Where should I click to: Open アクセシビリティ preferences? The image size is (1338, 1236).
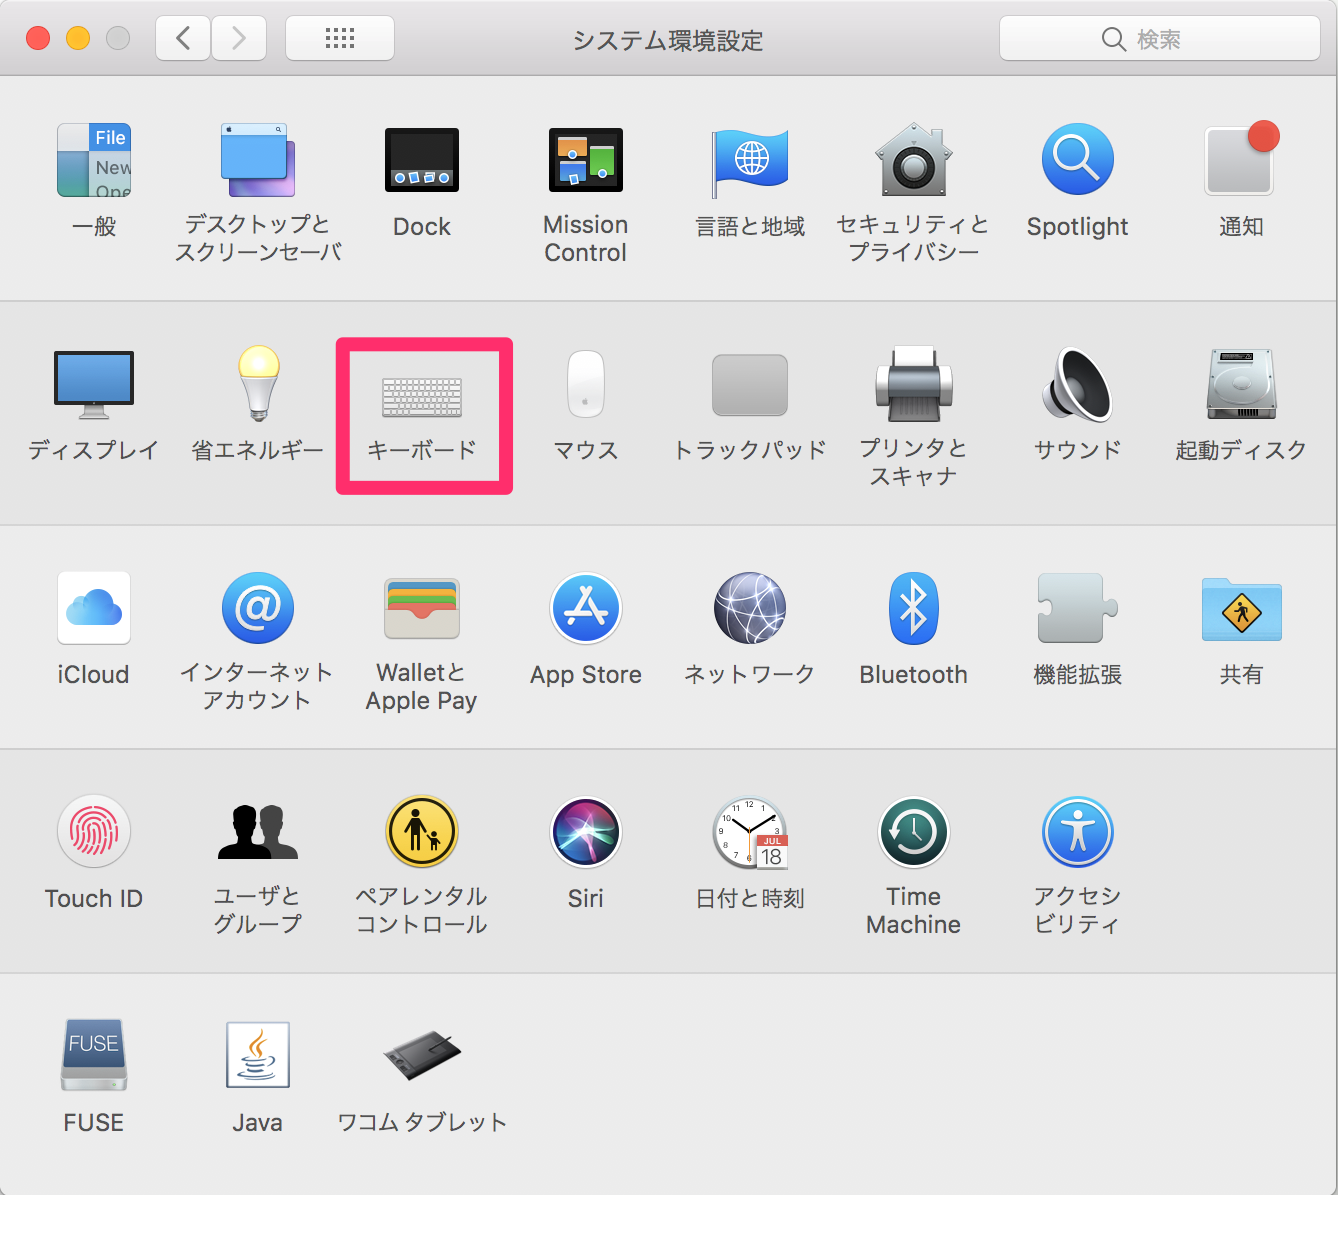(1078, 832)
